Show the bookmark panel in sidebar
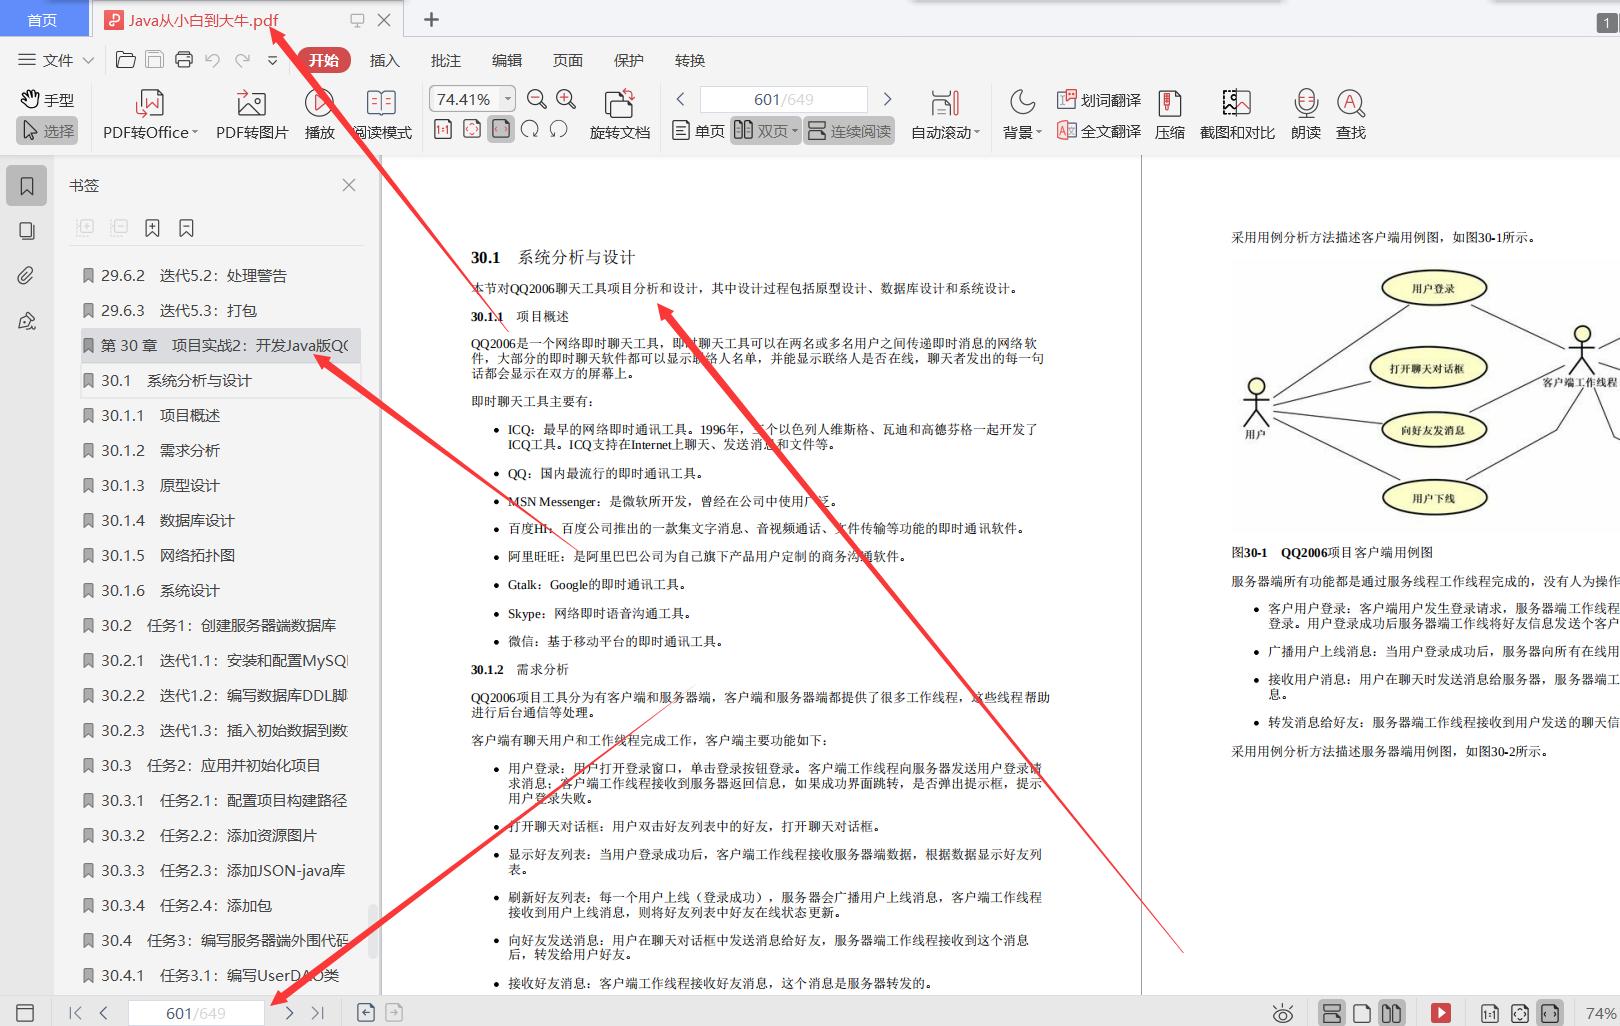1620x1026 pixels. pyautogui.click(x=27, y=186)
